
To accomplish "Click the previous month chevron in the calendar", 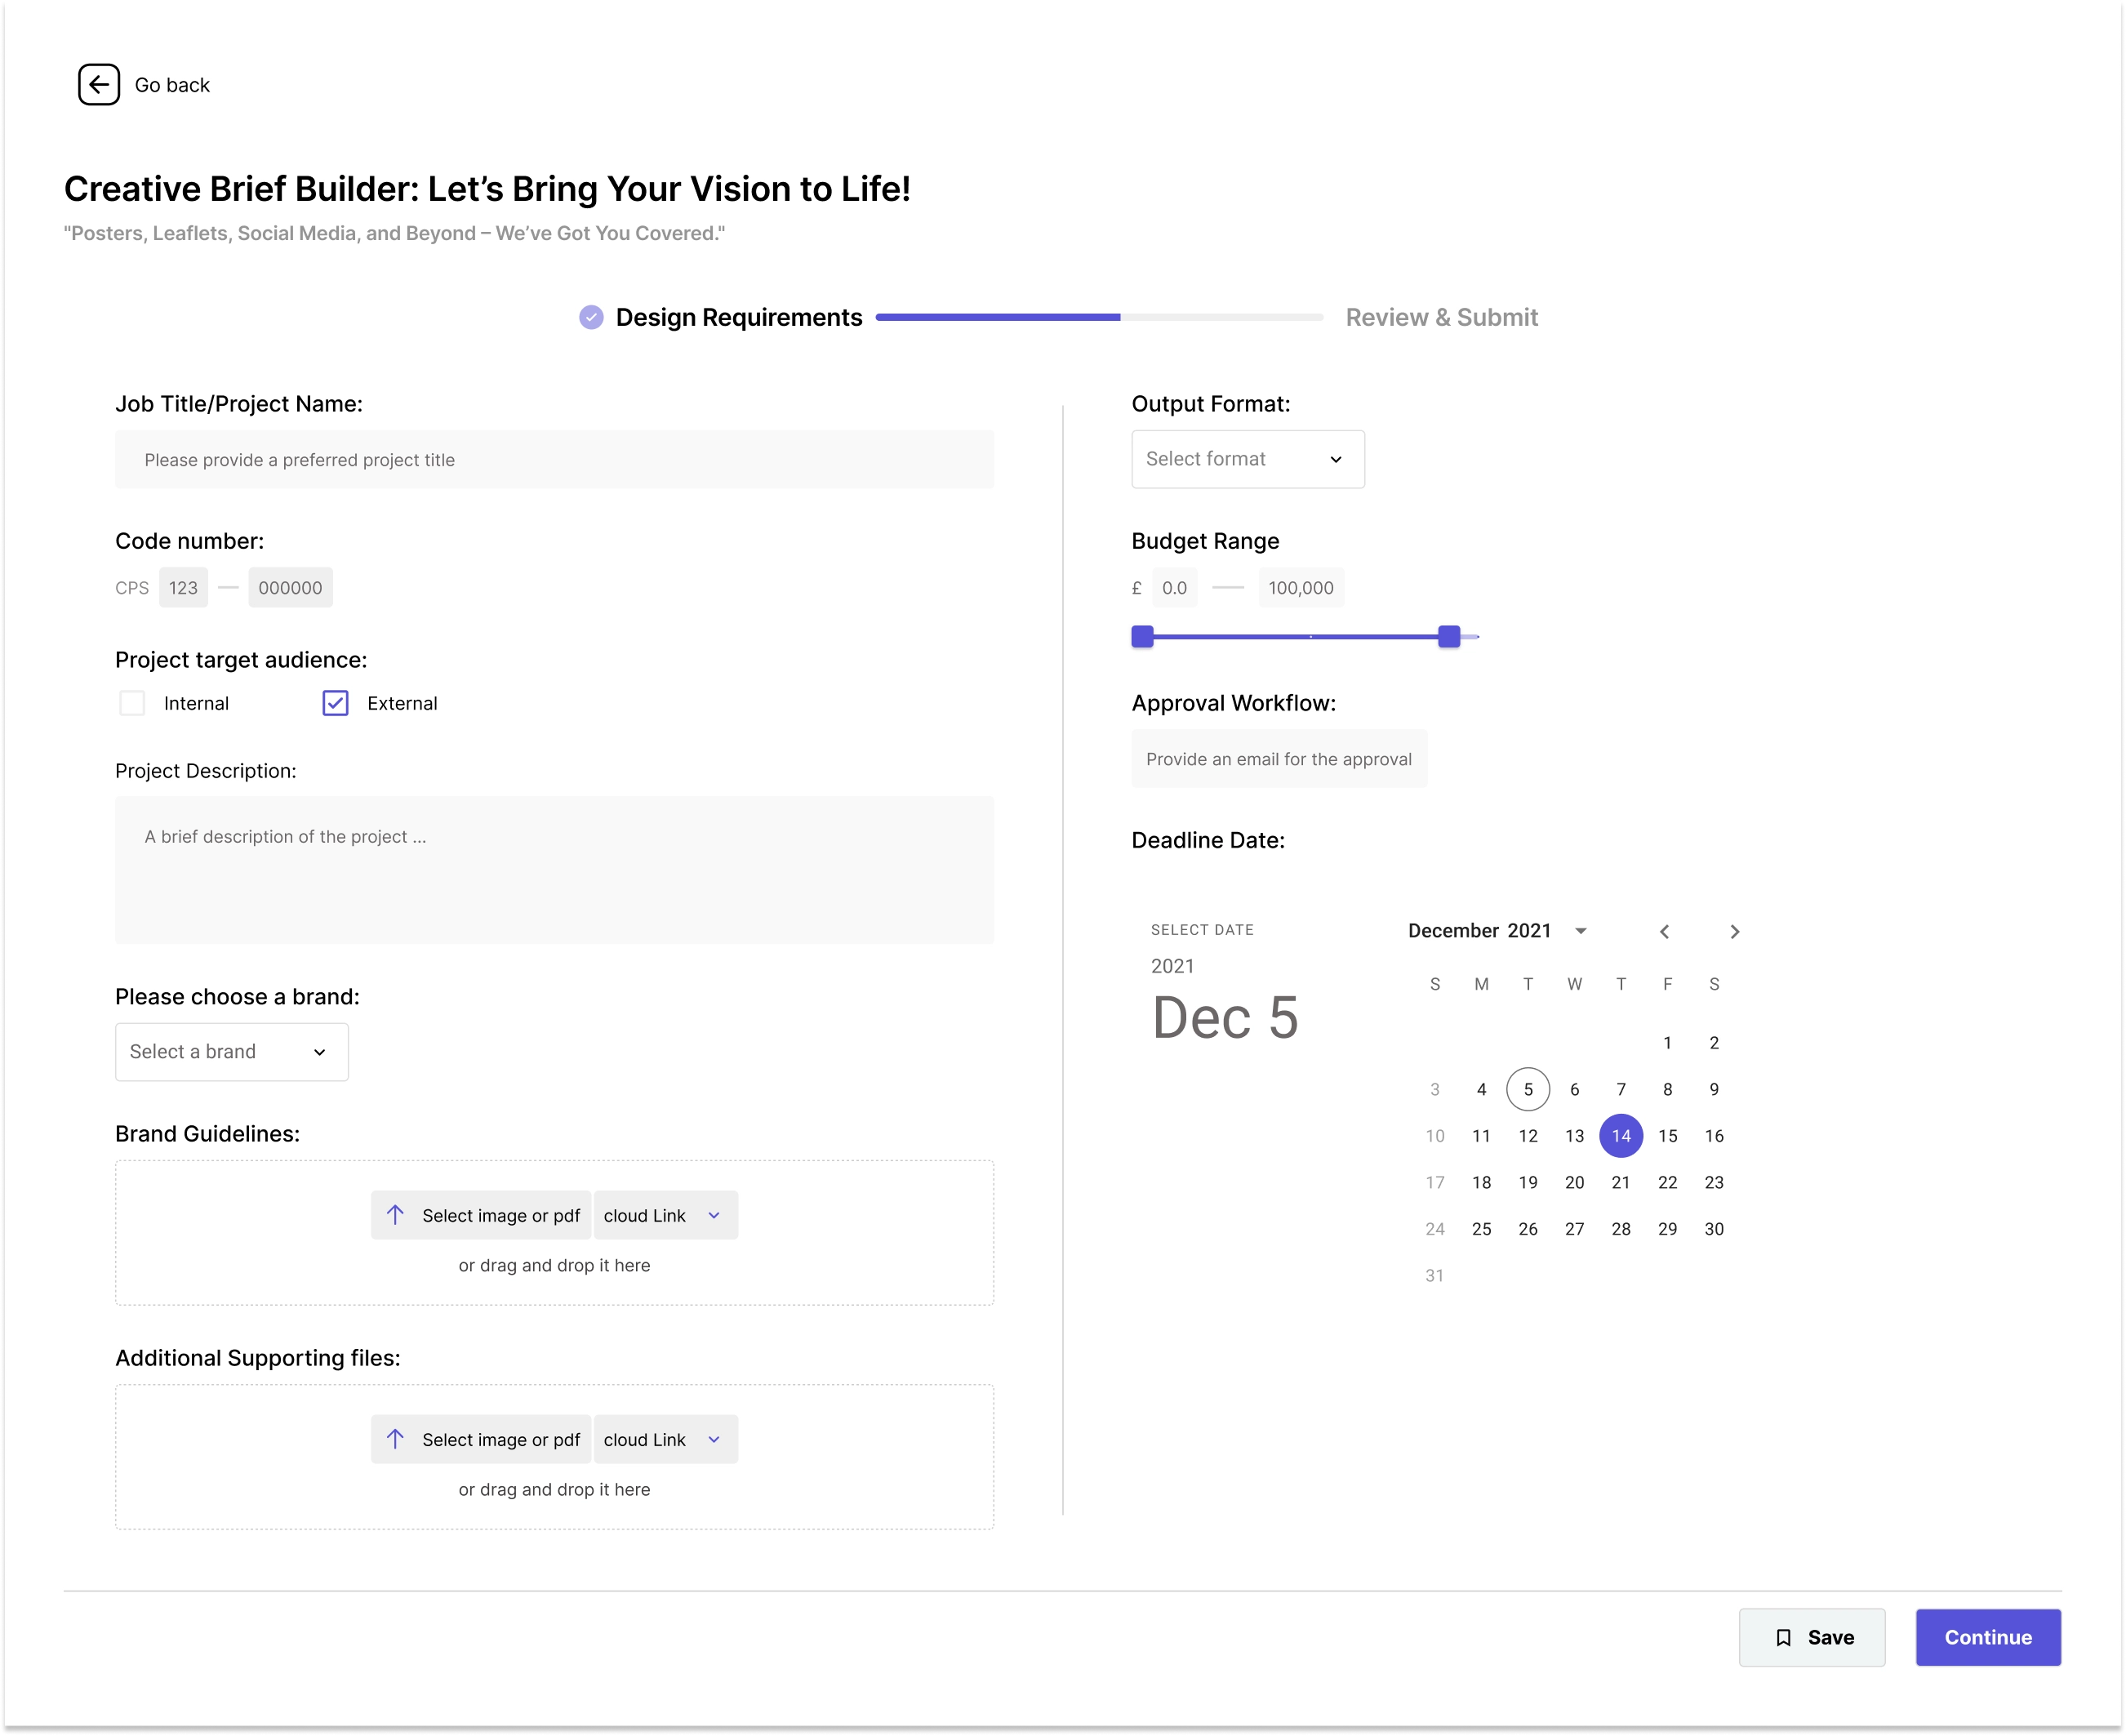I will click(x=1665, y=931).
